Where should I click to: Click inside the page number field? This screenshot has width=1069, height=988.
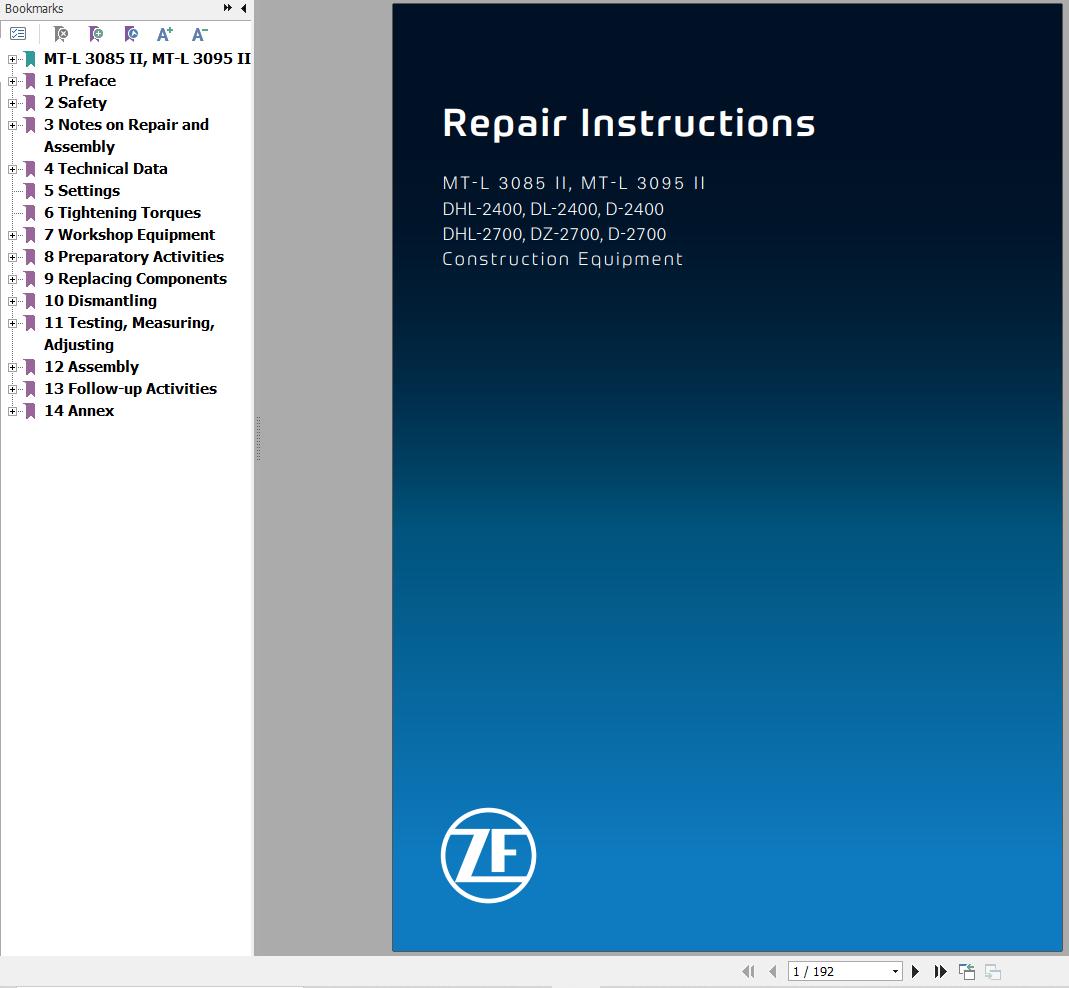click(830, 971)
